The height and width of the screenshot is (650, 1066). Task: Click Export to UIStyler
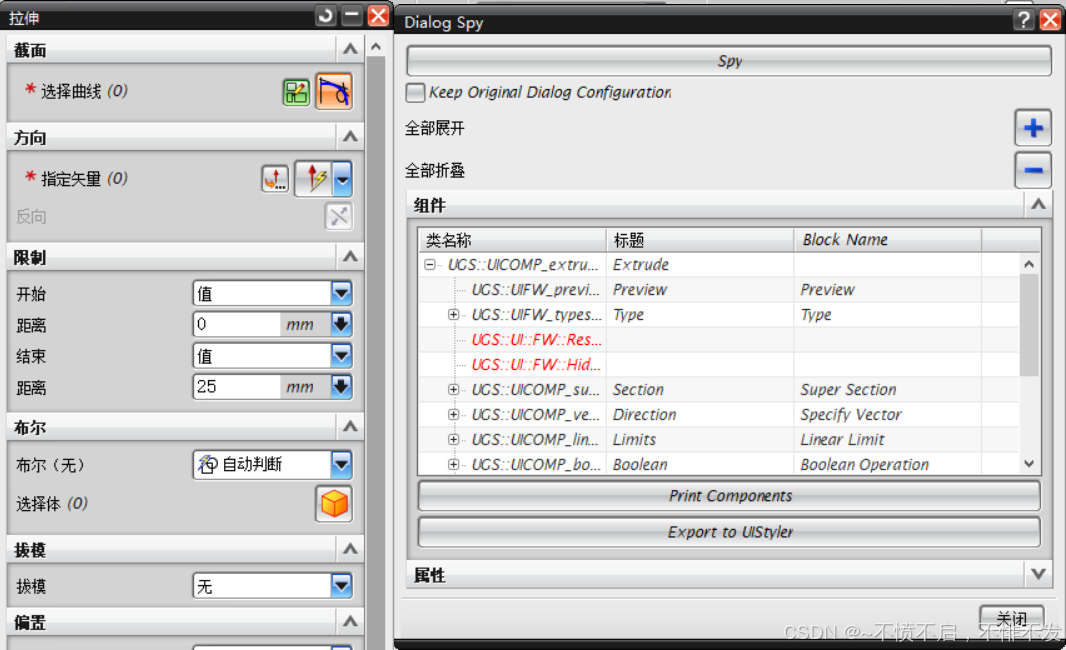pos(728,532)
